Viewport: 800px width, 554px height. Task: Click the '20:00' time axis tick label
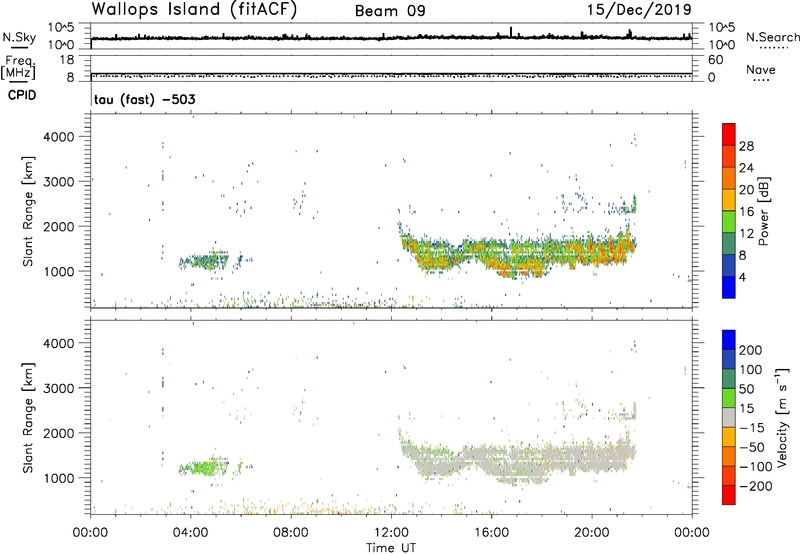coord(592,533)
